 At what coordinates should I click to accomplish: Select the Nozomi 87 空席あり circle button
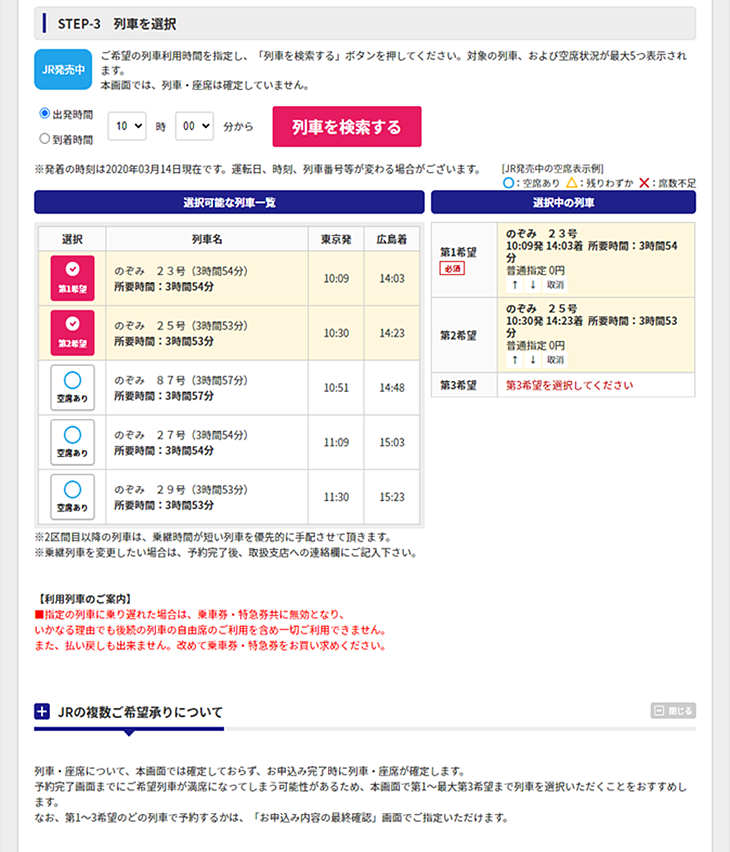click(72, 387)
